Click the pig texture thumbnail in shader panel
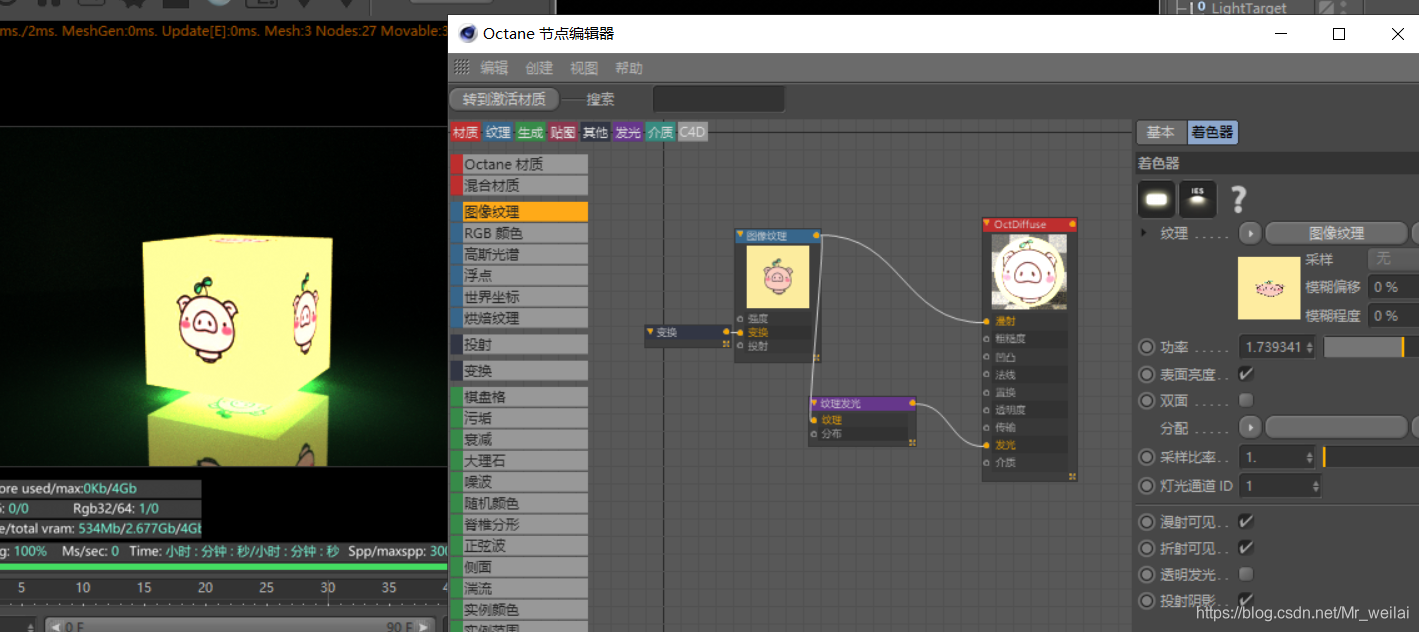The height and width of the screenshot is (632, 1419). coord(1268,287)
